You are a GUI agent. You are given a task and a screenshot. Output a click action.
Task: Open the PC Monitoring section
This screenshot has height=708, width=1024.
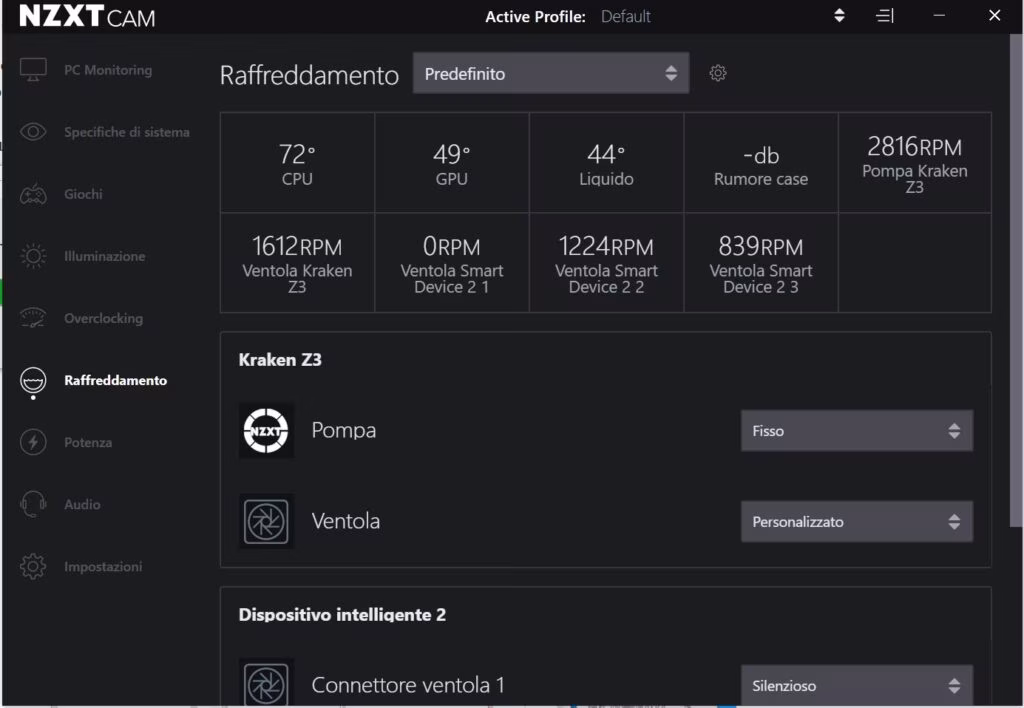[x=108, y=70]
